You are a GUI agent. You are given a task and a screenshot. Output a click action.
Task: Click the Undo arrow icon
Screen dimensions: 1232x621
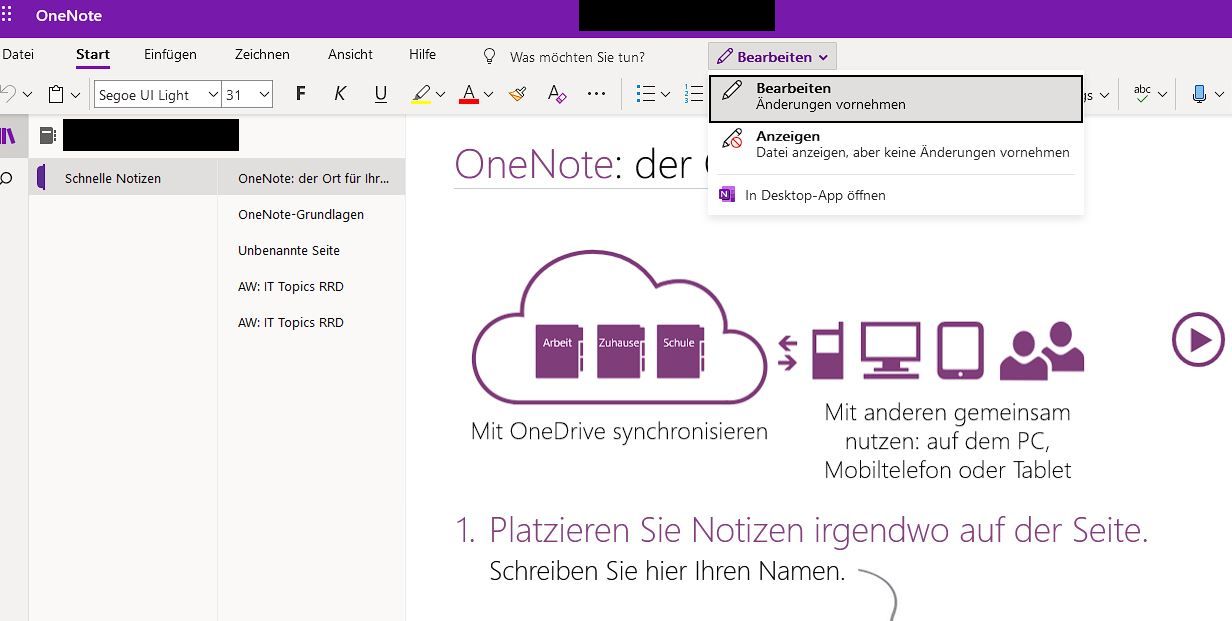(7, 94)
